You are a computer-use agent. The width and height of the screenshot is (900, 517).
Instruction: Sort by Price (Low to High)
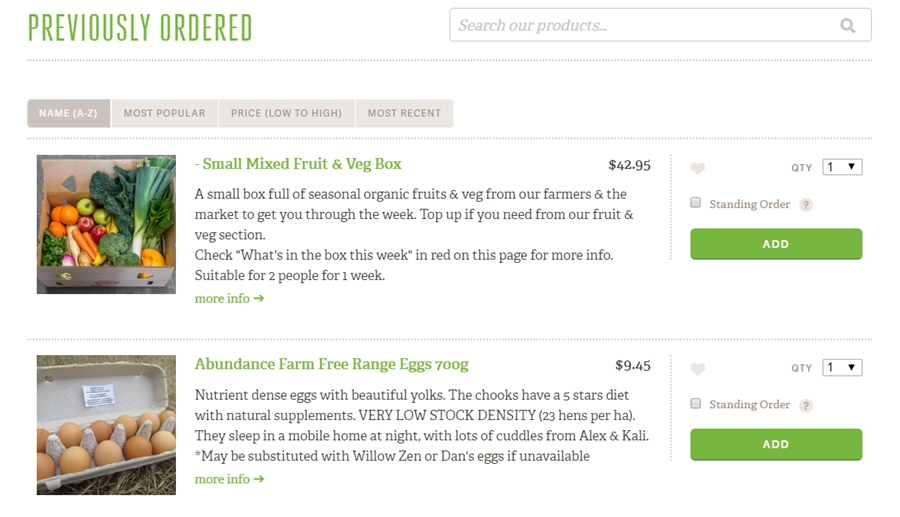click(x=286, y=113)
